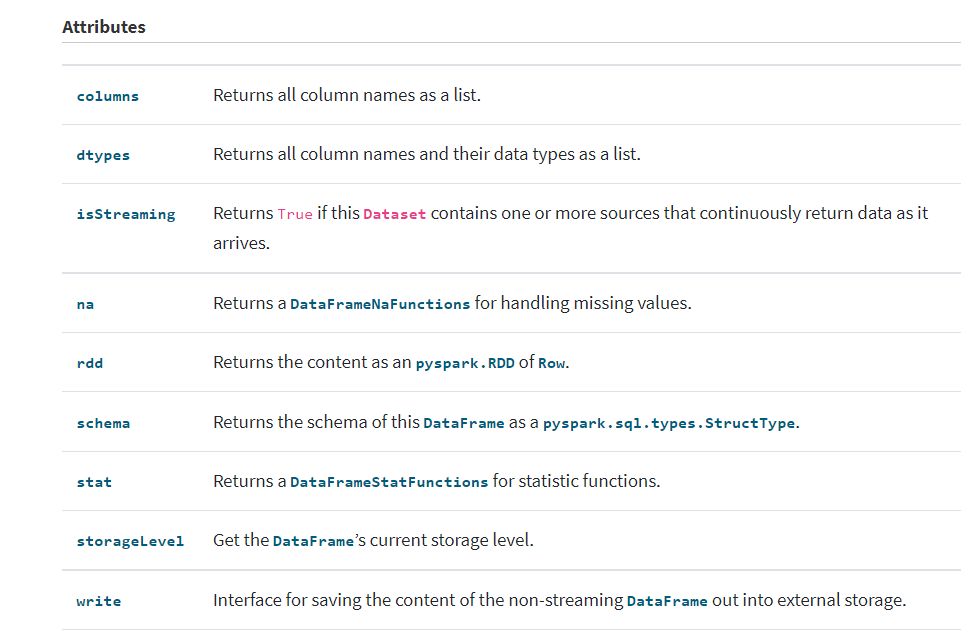Open the DataFrameStatFunctions reference link
The image size is (975, 636).
(x=389, y=482)
